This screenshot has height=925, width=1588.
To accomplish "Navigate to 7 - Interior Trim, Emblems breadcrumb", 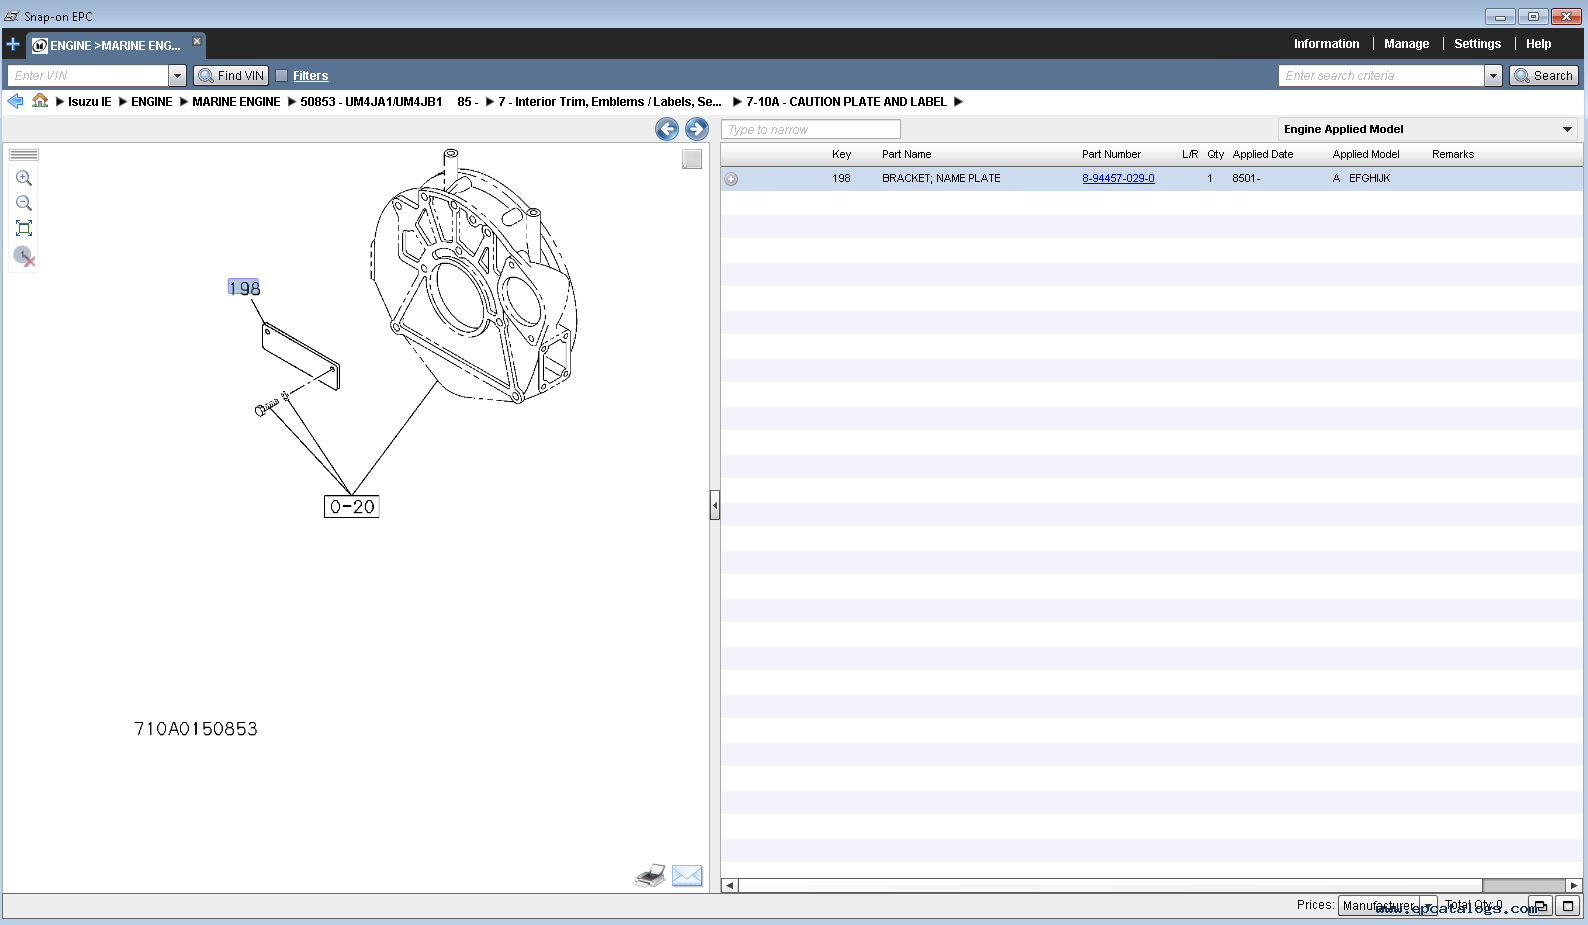I will pyautogui.click(x=609, y=102).
